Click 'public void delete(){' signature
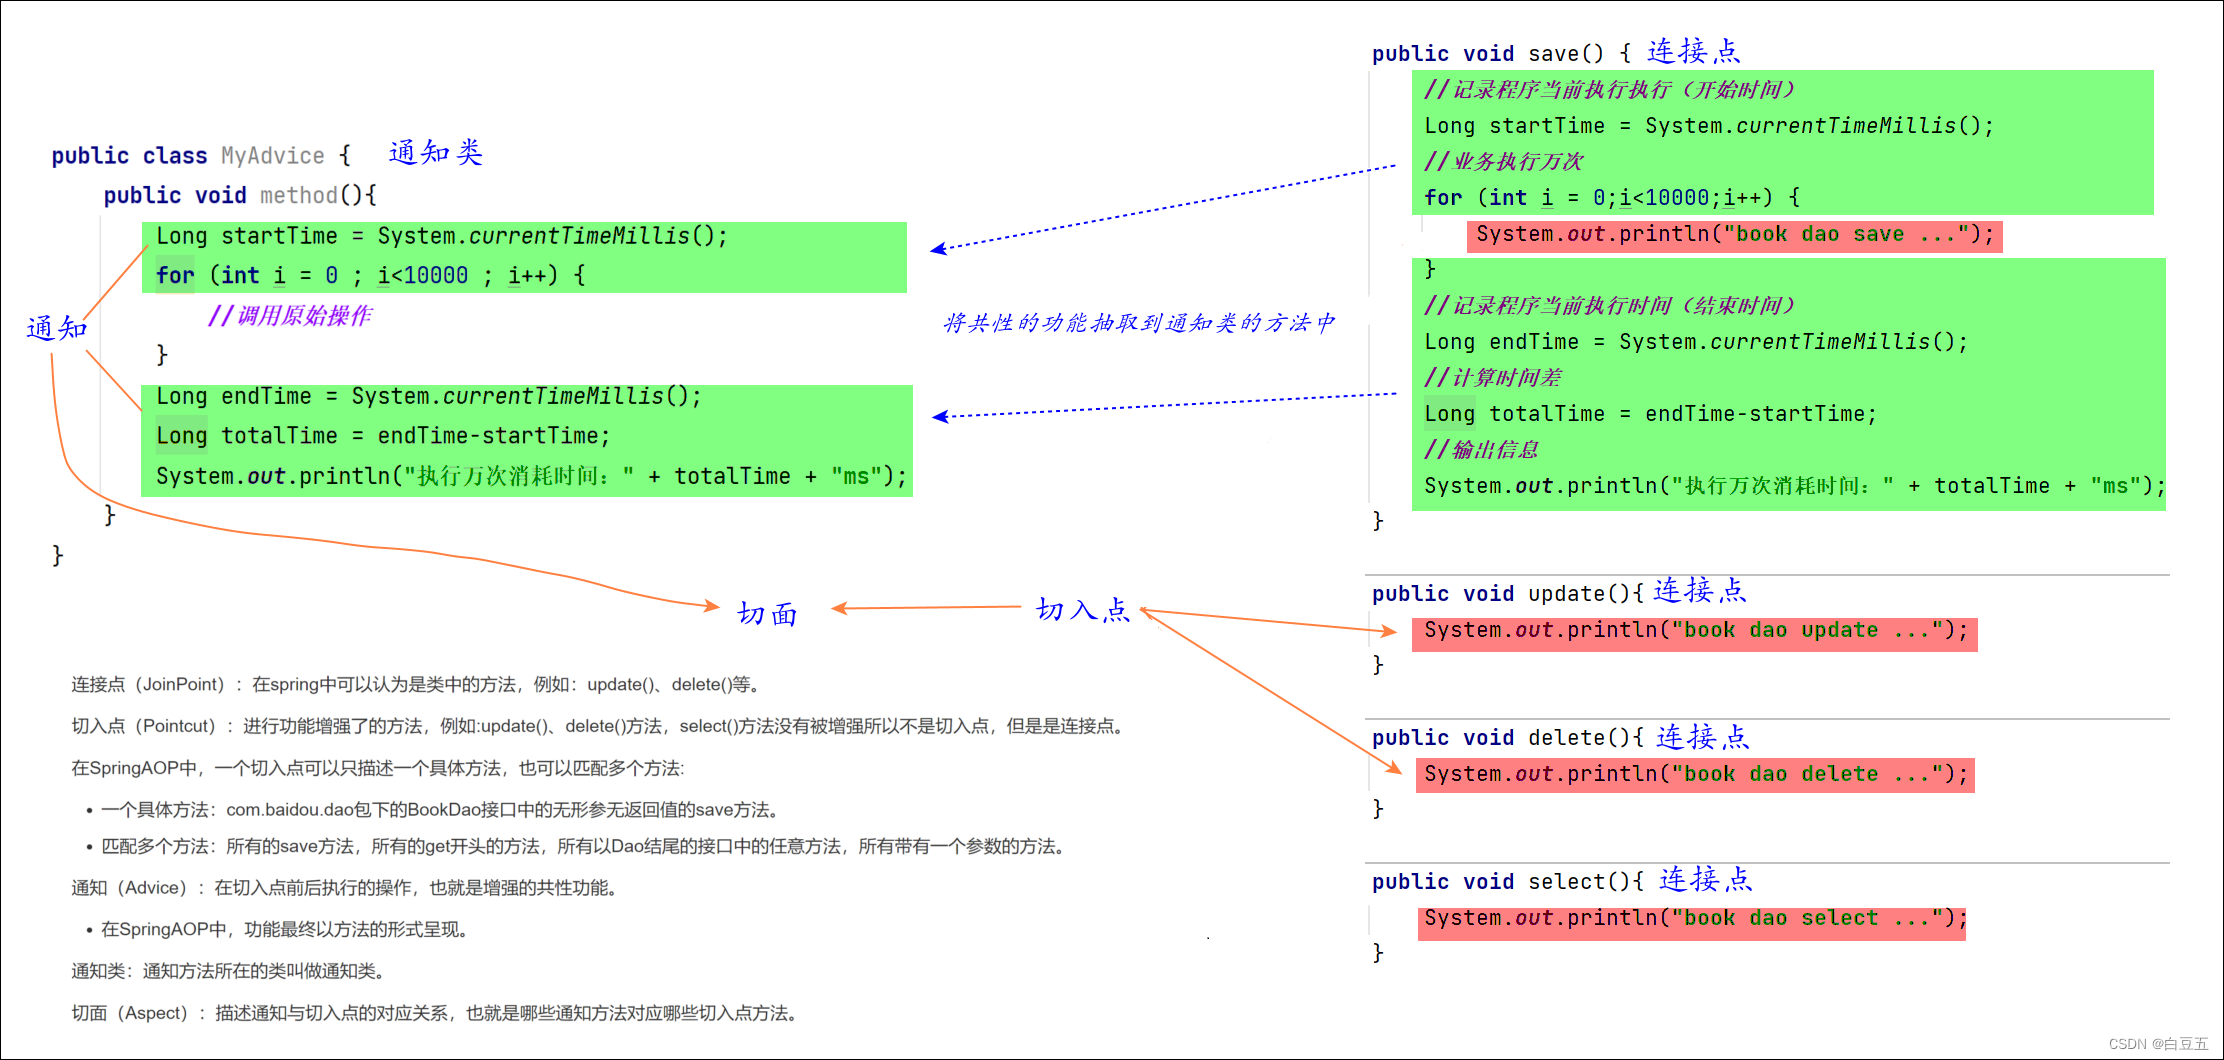The image size is (2224, 1060). (x=1508, y=738)
